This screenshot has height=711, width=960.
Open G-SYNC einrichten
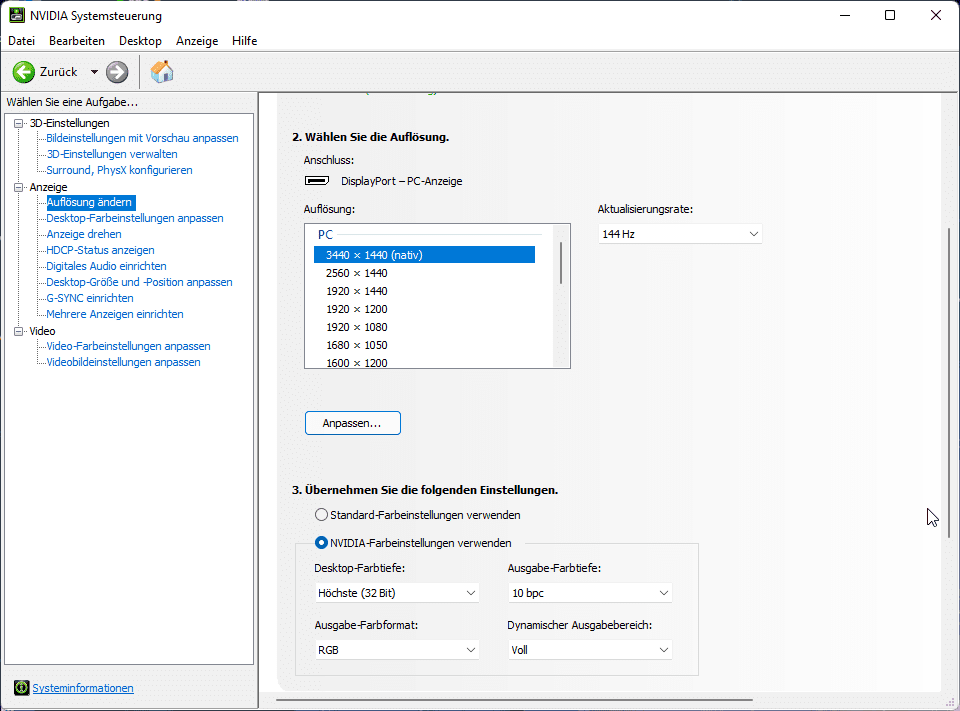pos(90,298)
